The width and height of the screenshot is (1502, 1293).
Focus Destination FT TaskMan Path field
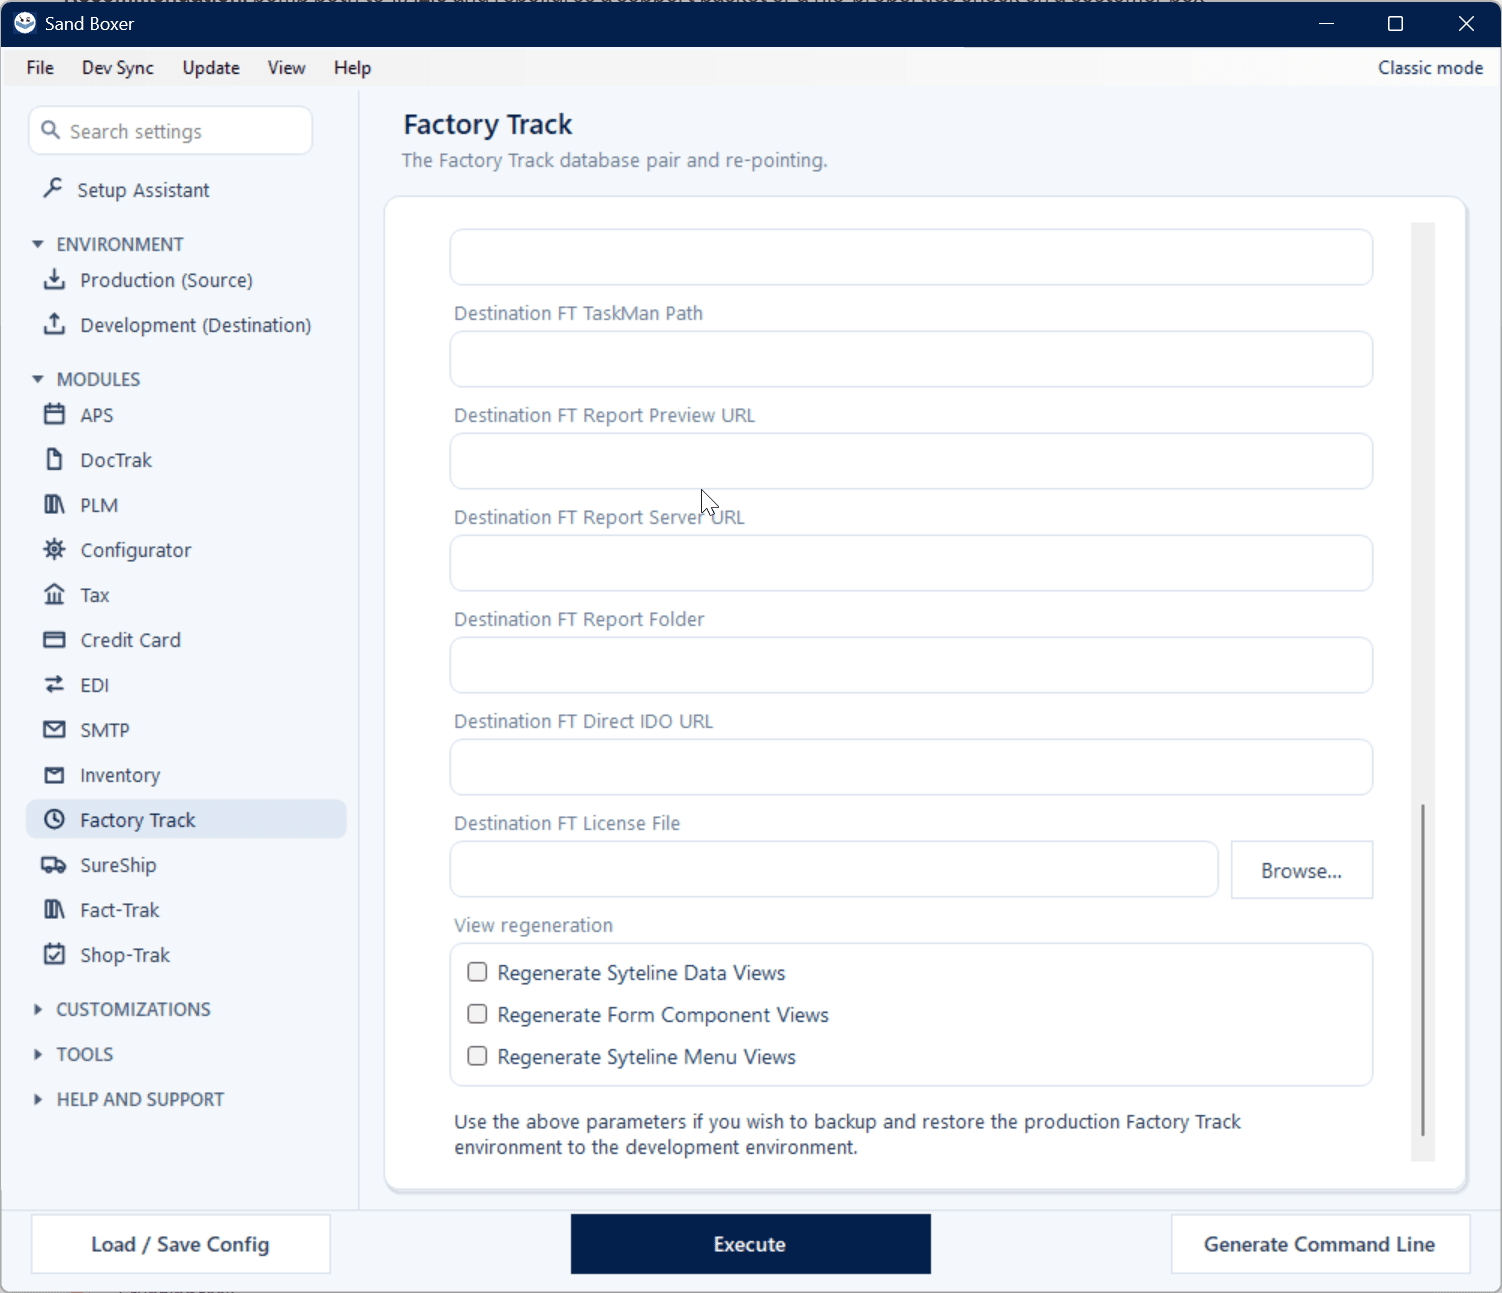click(x=911, y=359)
